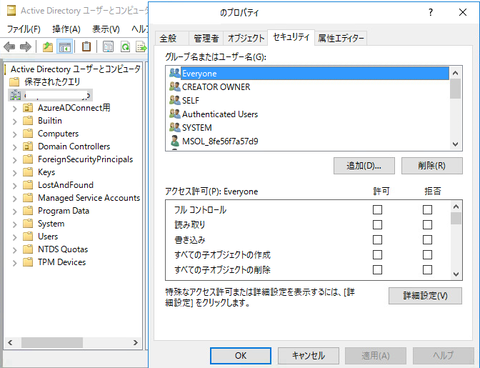Viewport: 480px width, 368px height.
Task: Expand the Computers tree node
Action: click(14, 135)
